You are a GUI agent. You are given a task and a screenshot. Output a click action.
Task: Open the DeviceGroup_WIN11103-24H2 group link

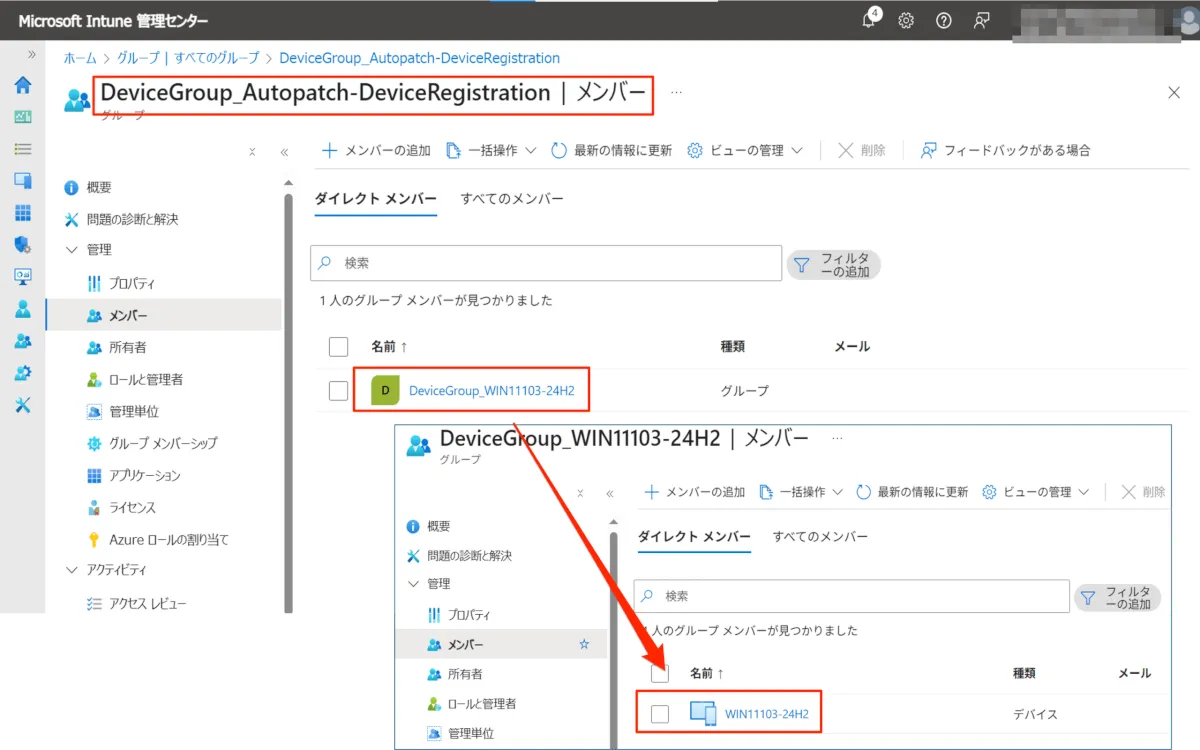(491, 391)
